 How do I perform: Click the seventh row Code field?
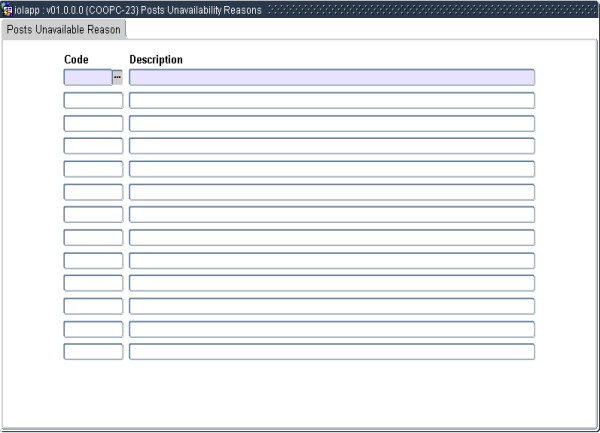point(93,214)
